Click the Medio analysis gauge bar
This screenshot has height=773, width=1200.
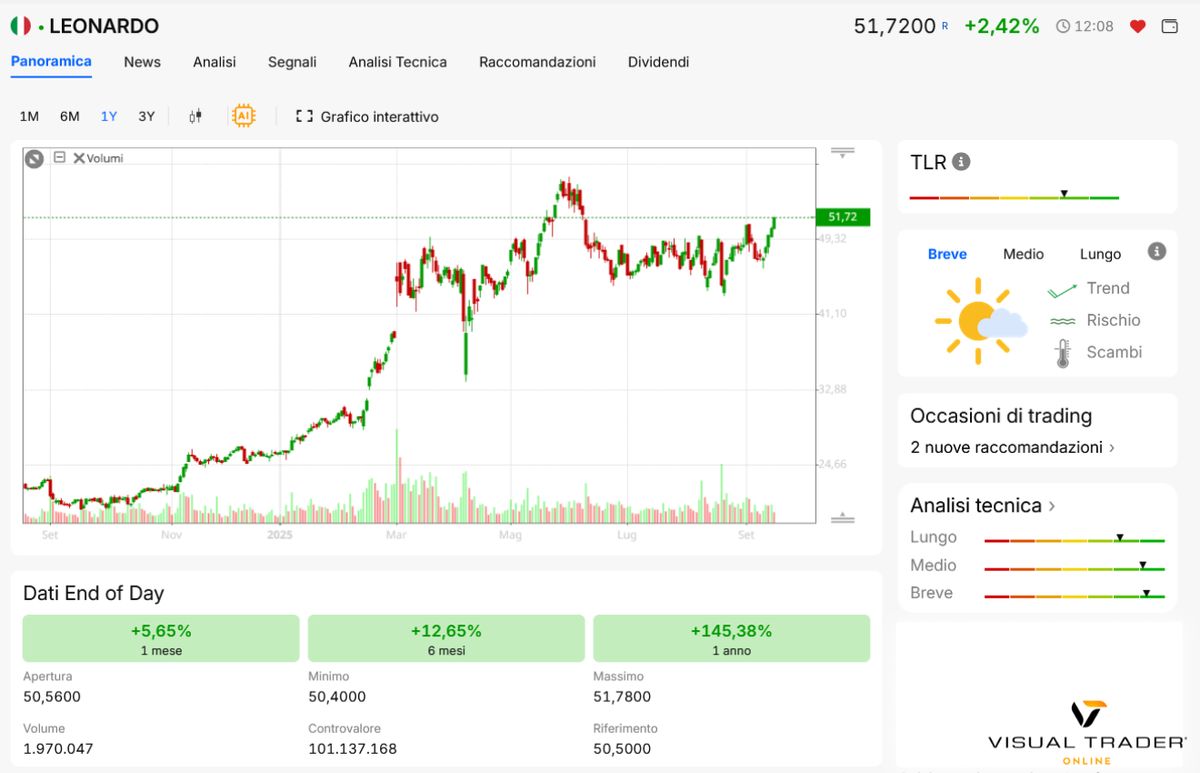pos(1075,568)
